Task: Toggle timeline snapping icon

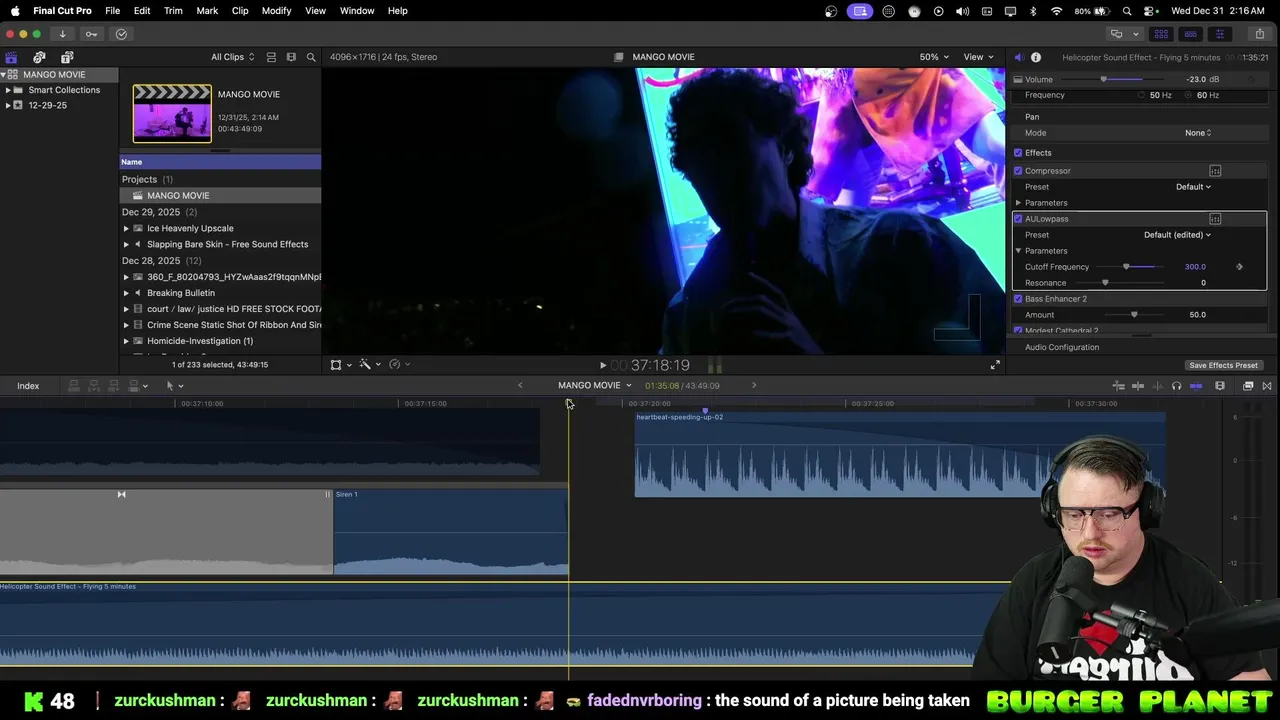Action: pos(1196,386)
